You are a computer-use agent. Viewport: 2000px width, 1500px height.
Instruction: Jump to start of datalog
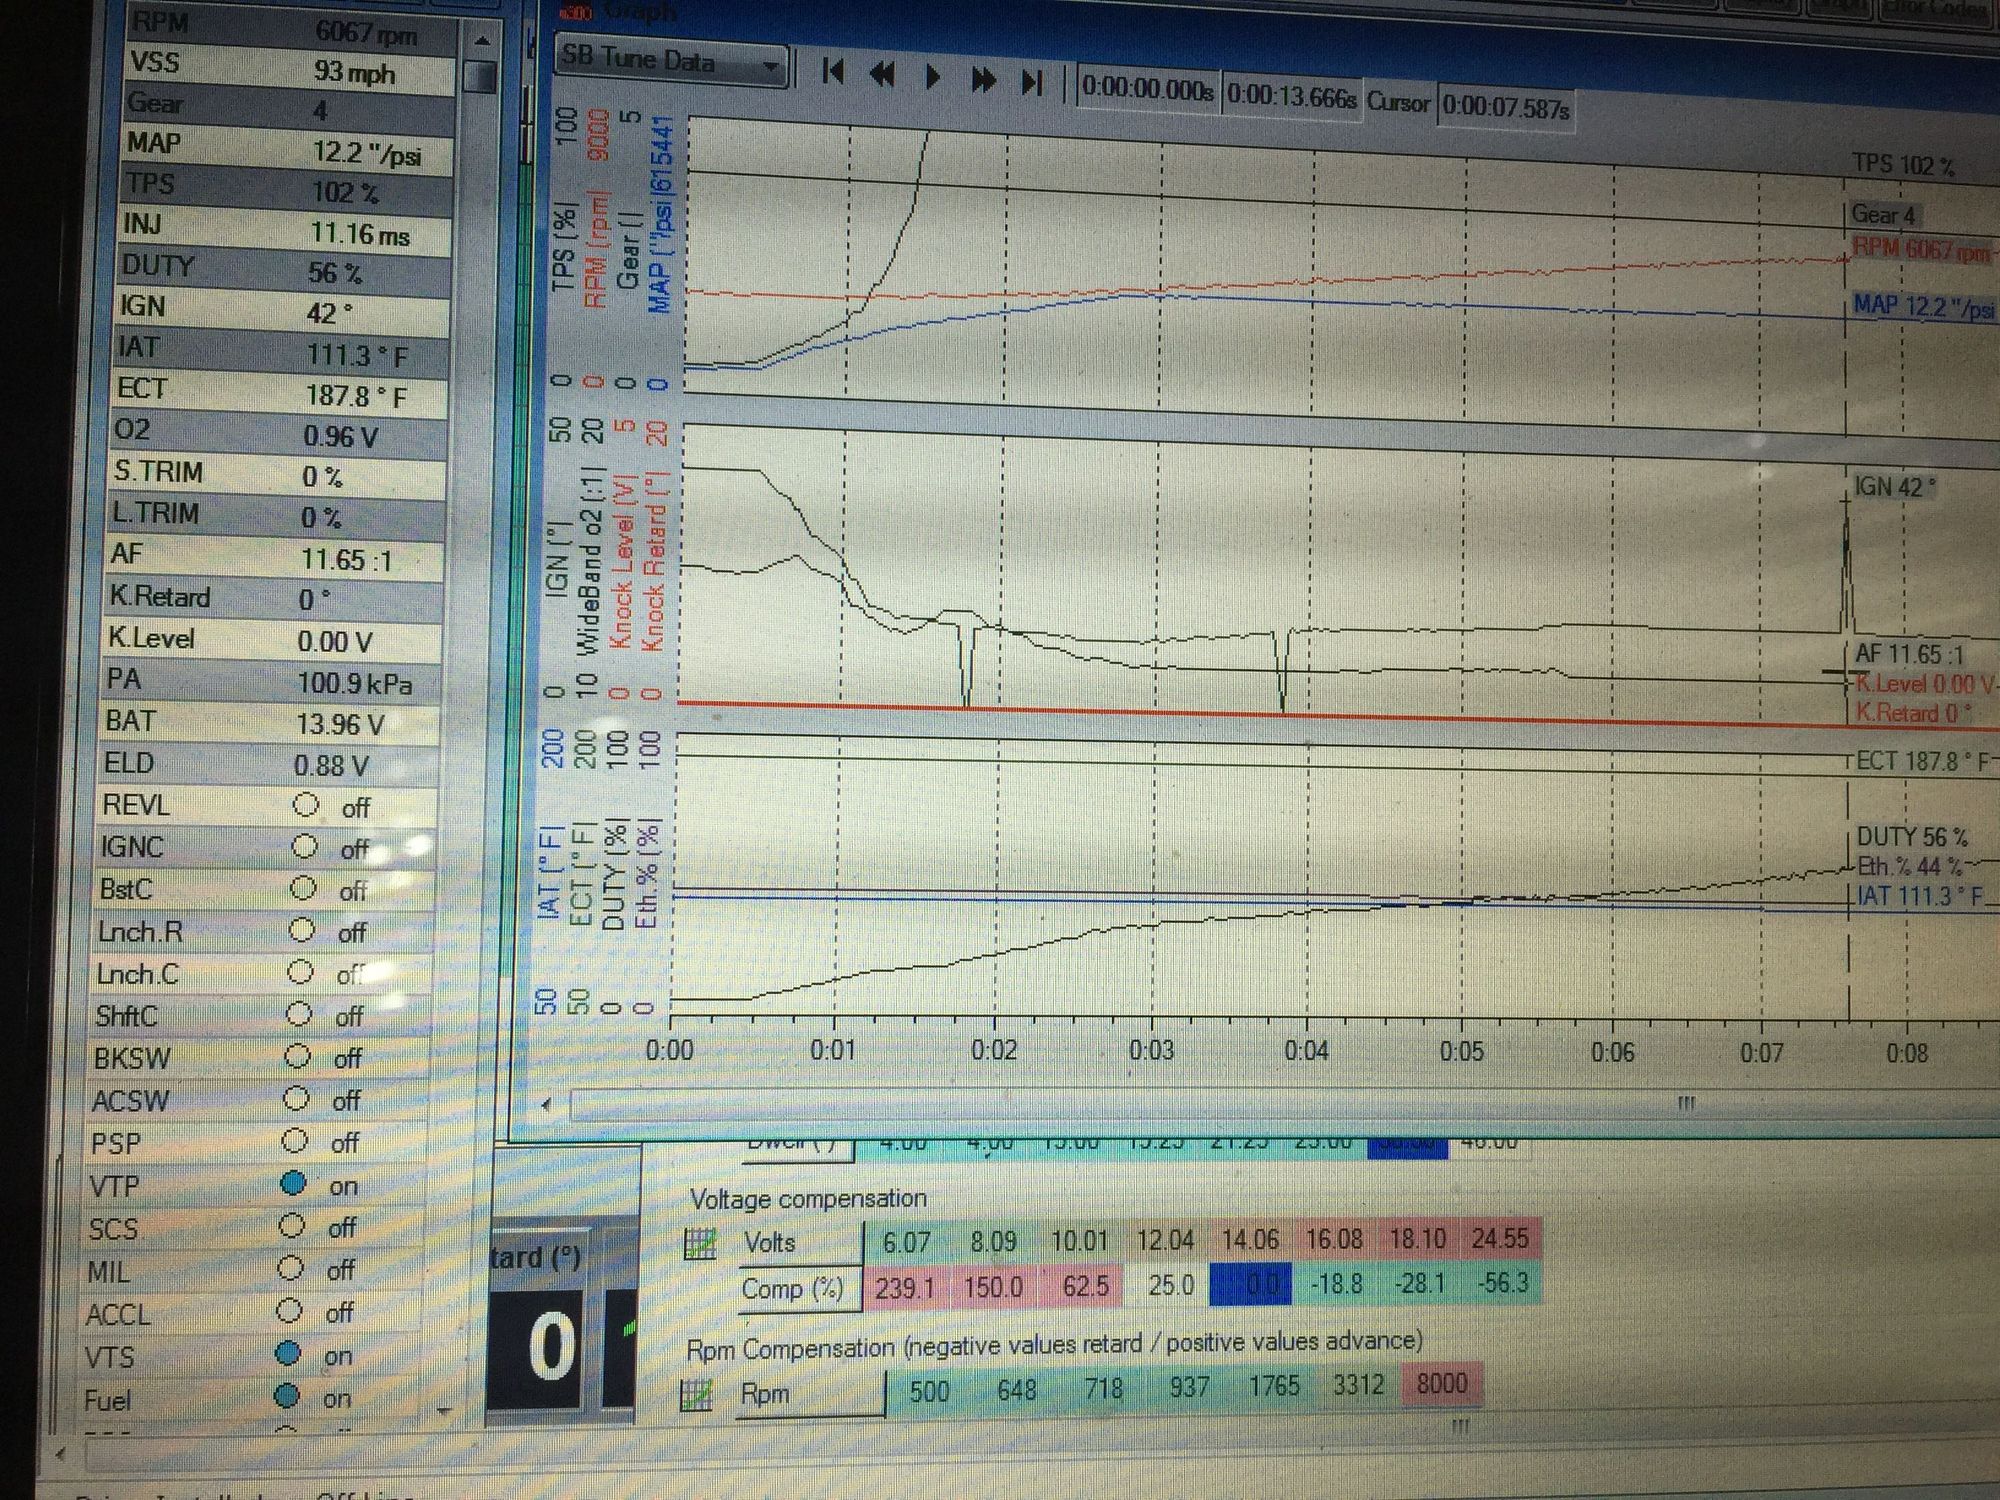832,72
